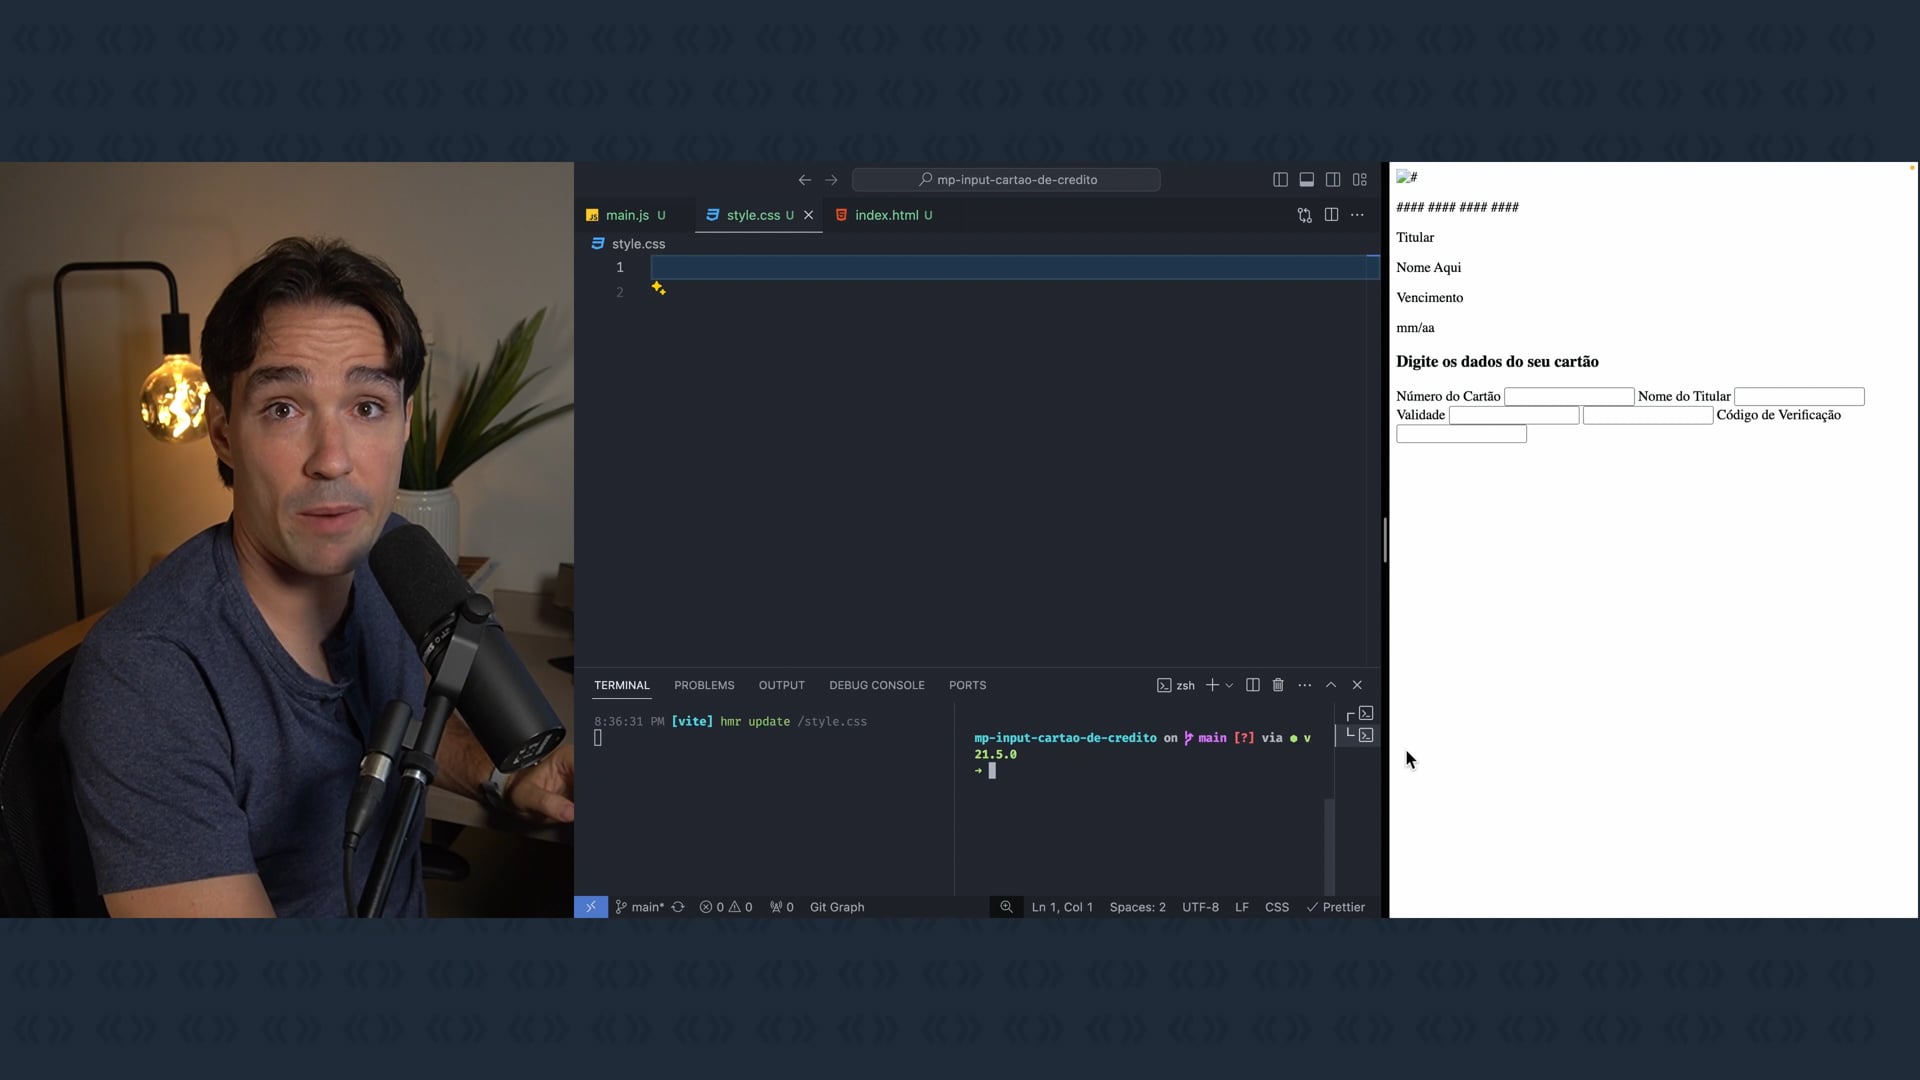This screenshot has width=1920, height=1080.
Task: Open the remote window status bar button
Action: (x=591, y=907)
